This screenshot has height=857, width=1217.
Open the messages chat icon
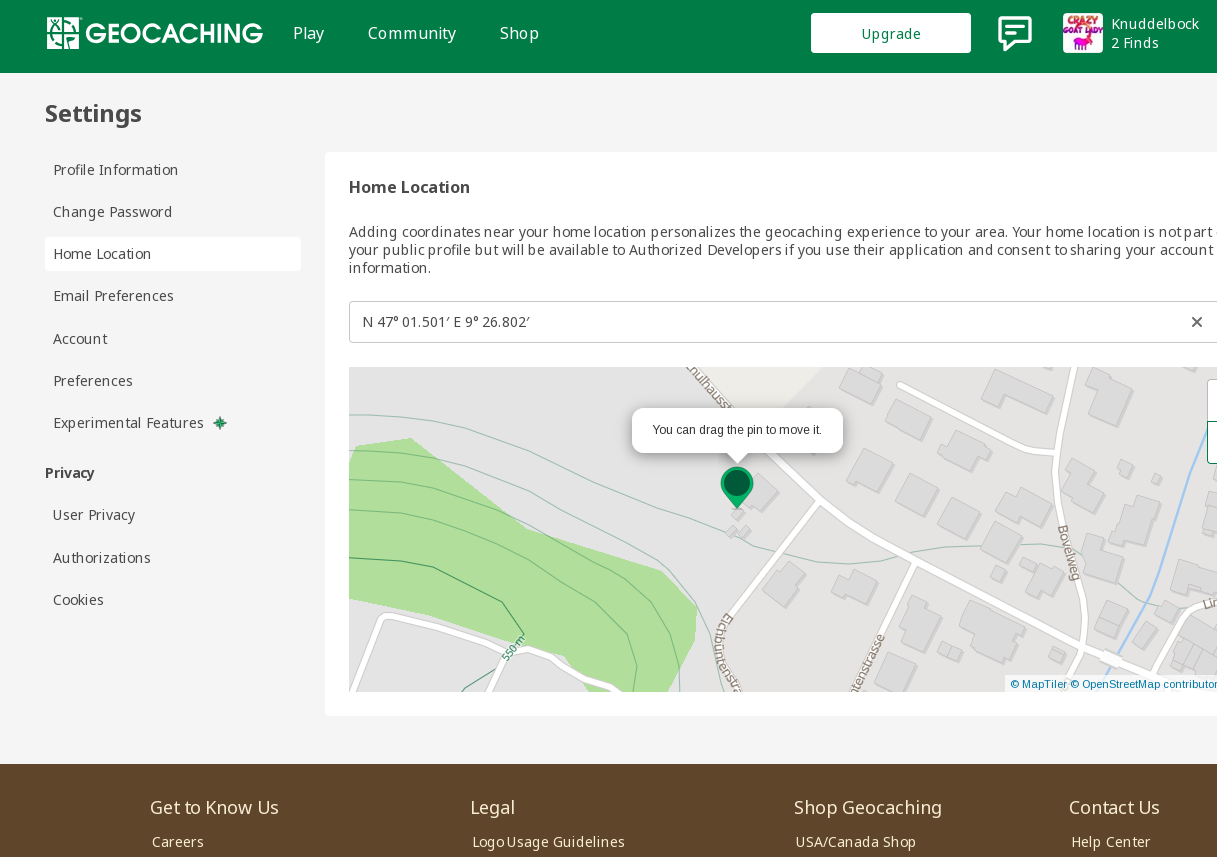tap(1014, 33)
